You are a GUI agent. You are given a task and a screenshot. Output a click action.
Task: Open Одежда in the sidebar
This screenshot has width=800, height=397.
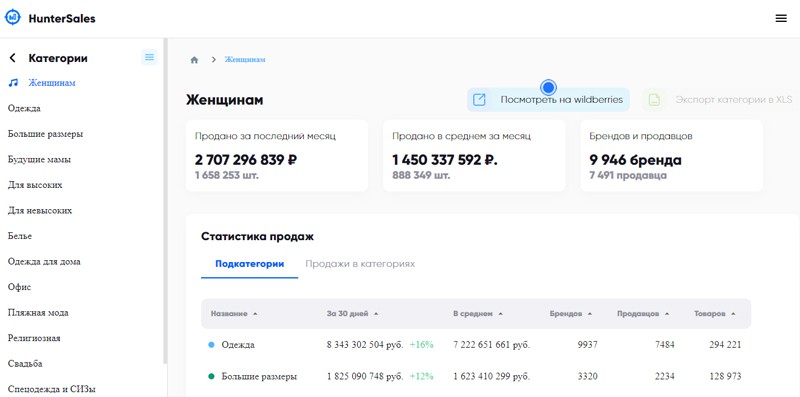pos(24,108)
